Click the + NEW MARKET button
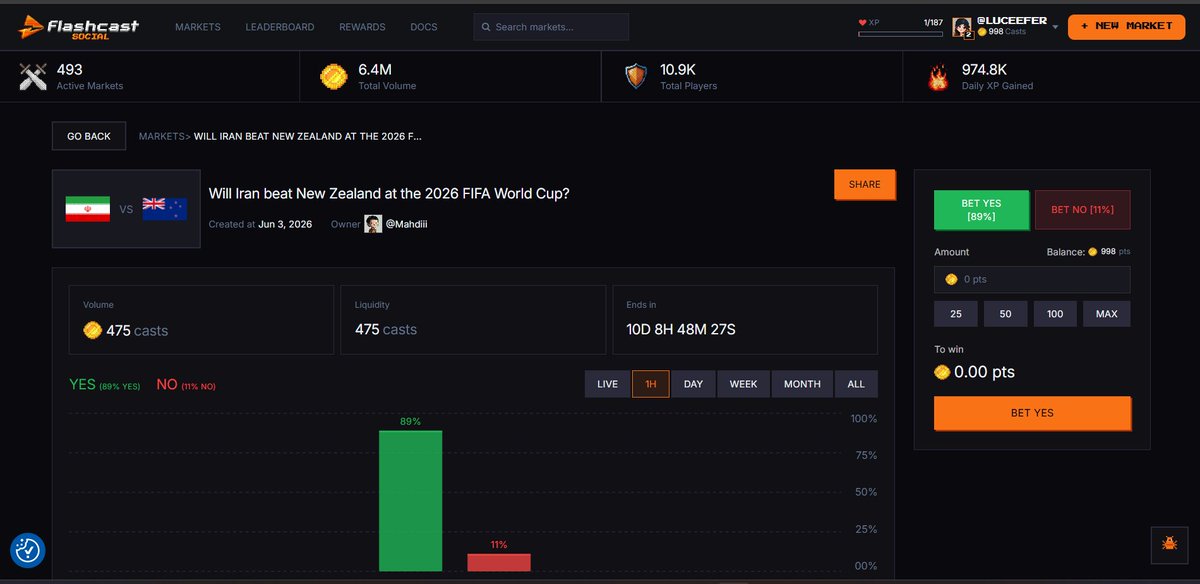Viewport: 1200px width, 584px height. pos(1126,26)
